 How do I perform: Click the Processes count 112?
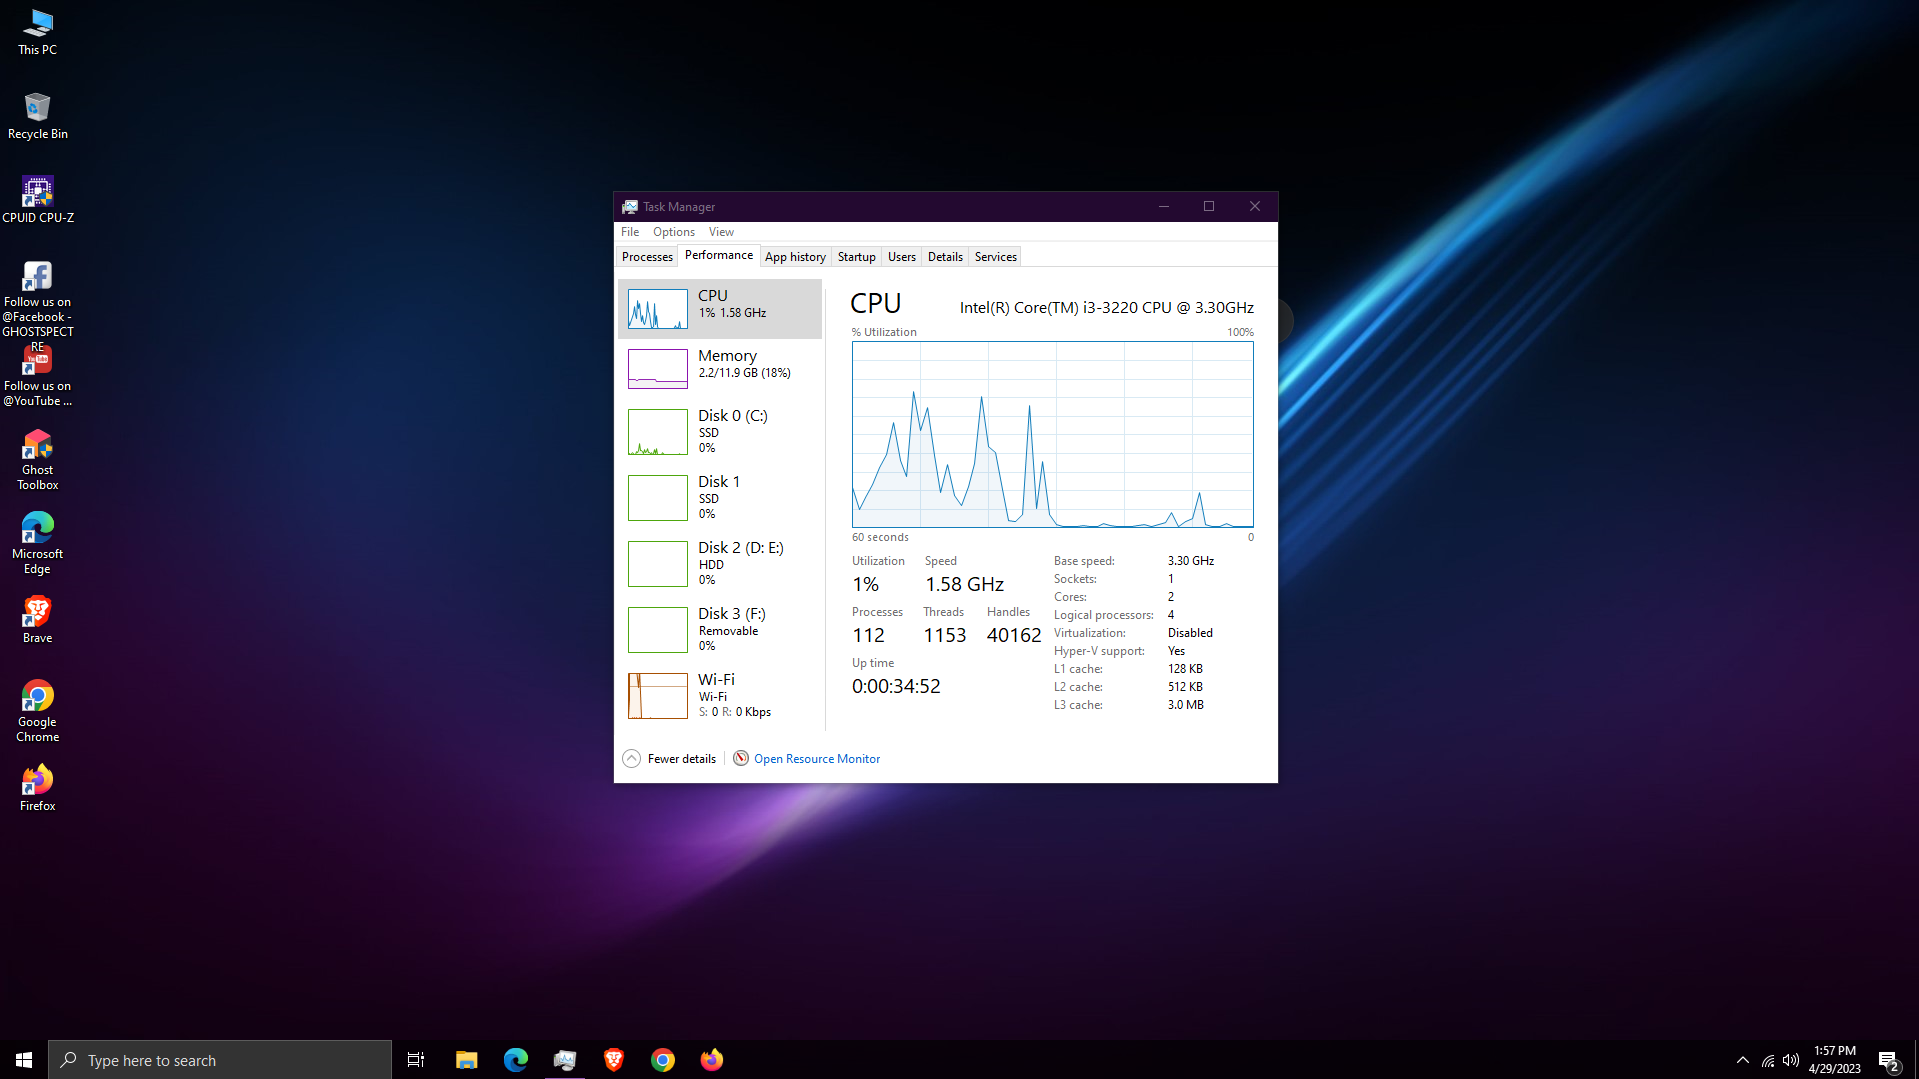(868, 635)
